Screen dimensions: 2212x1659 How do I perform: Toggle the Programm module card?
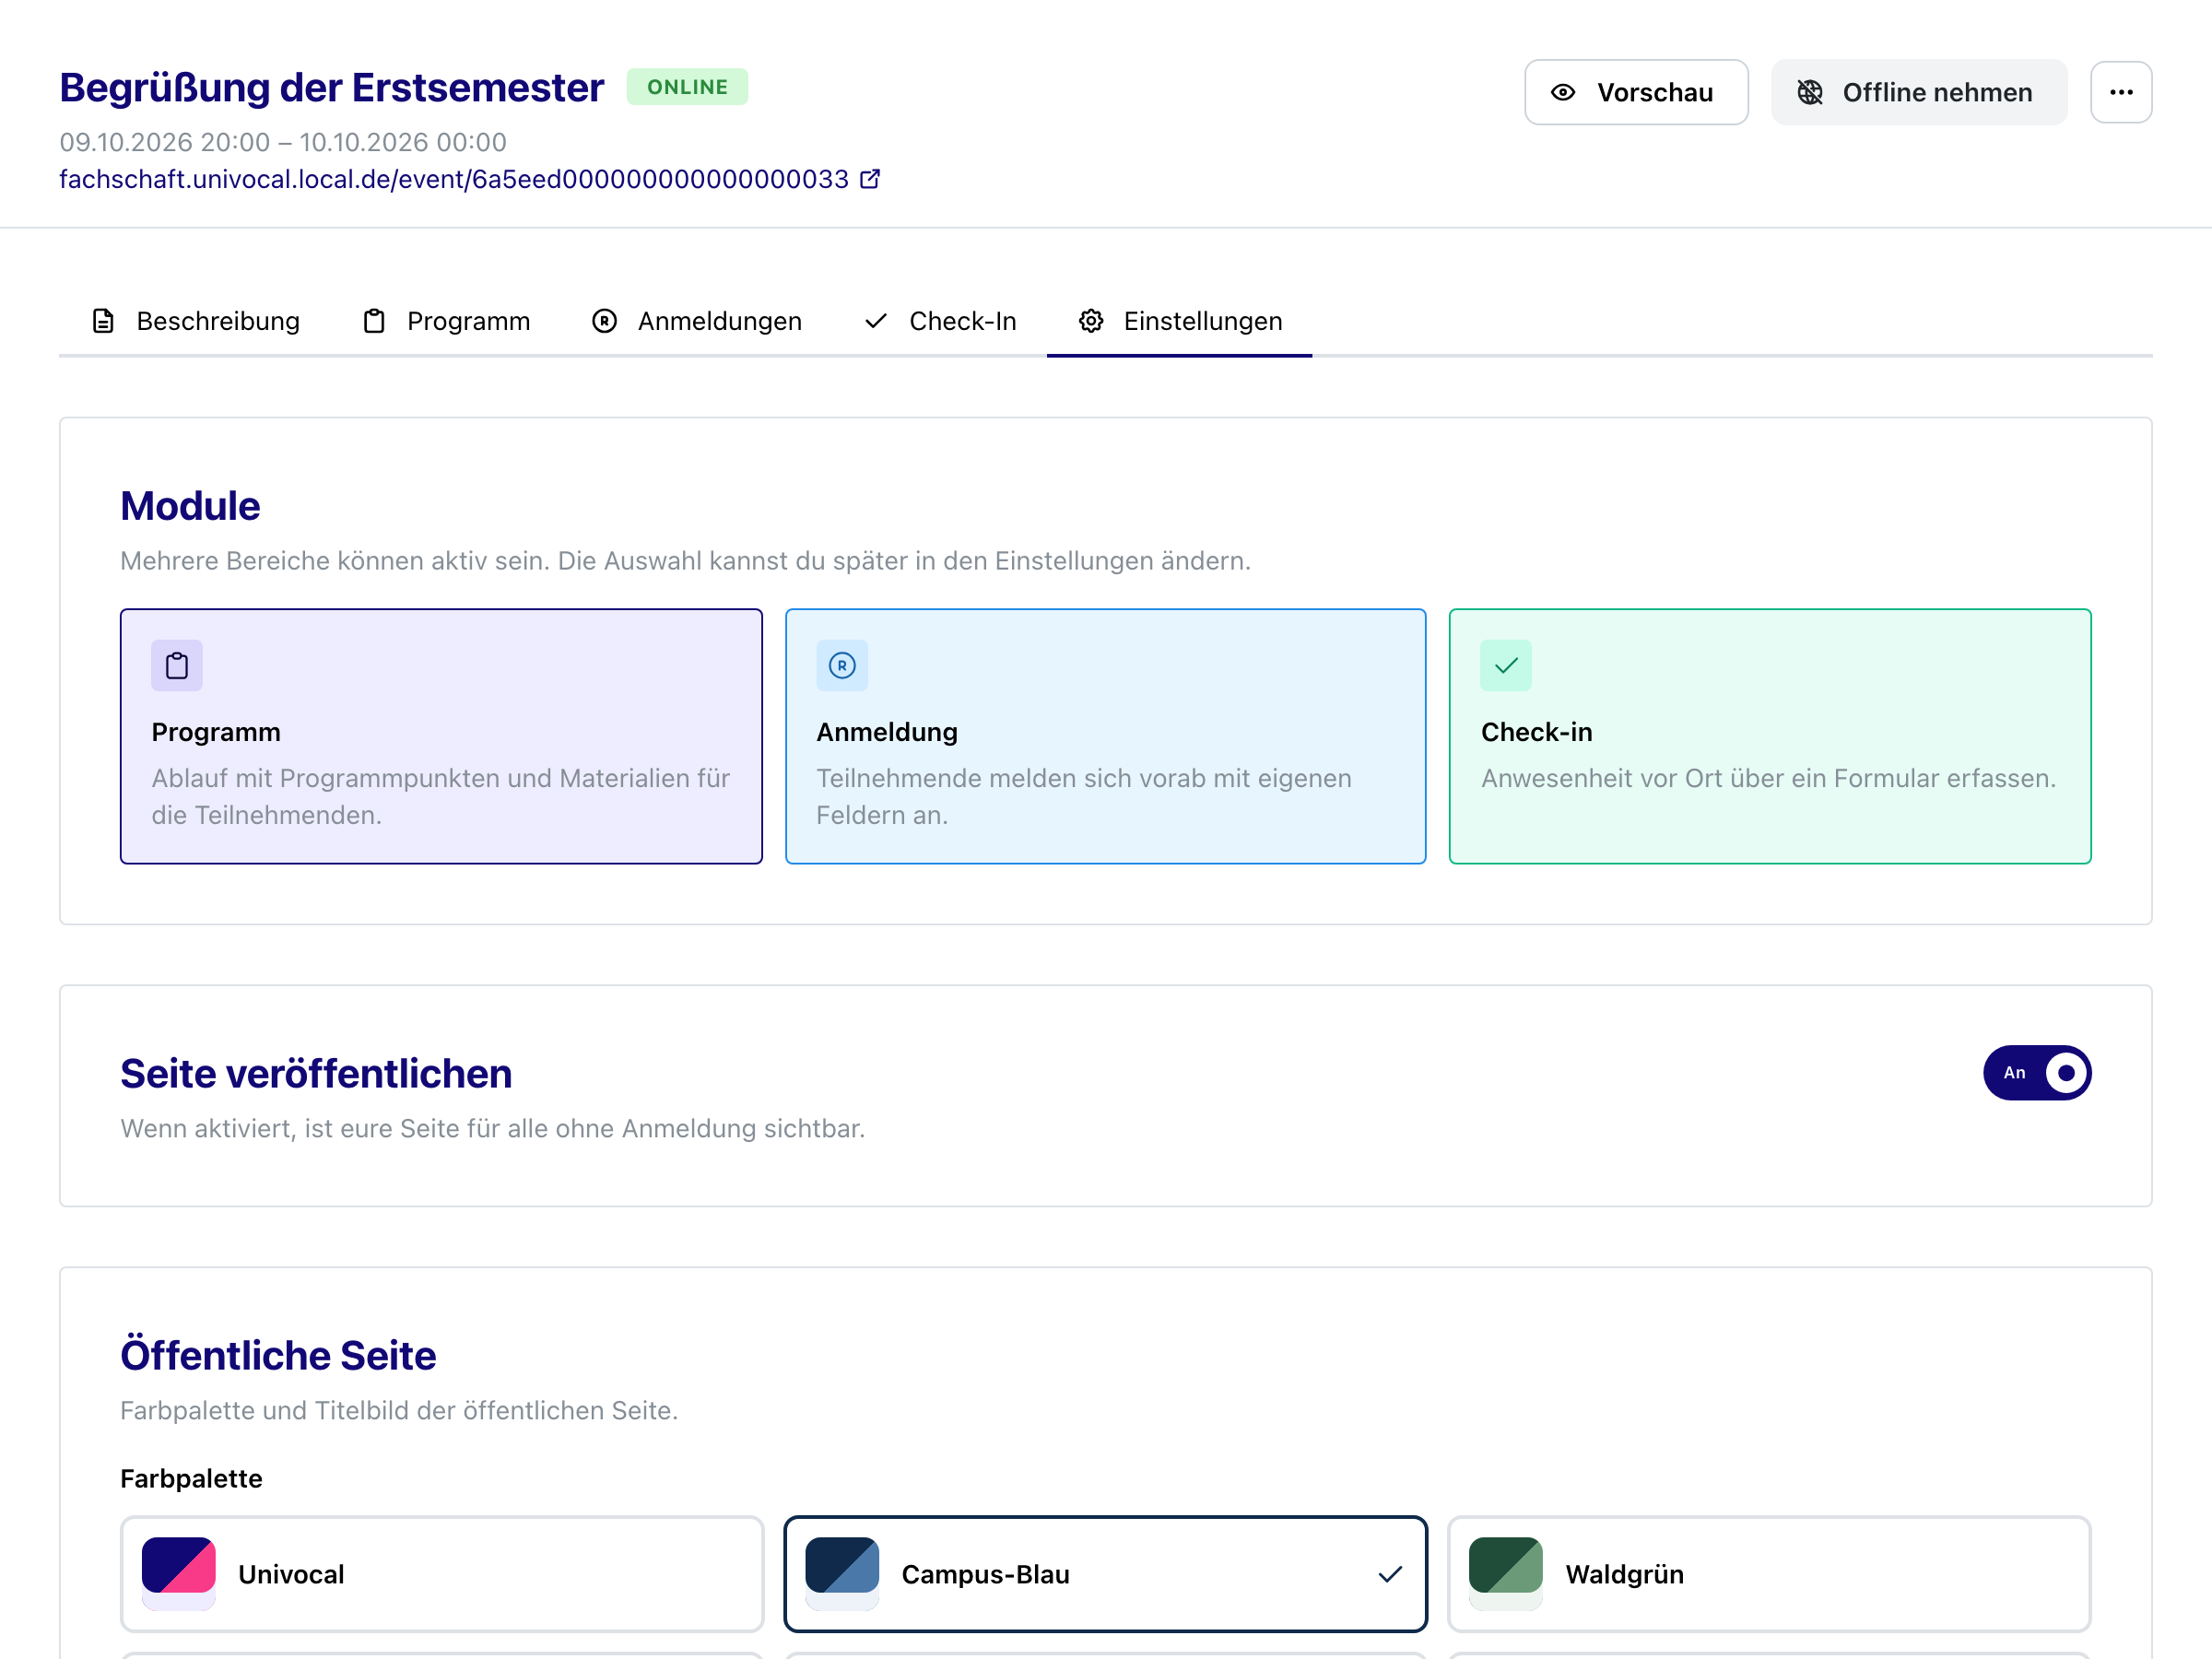coord(441,736)
